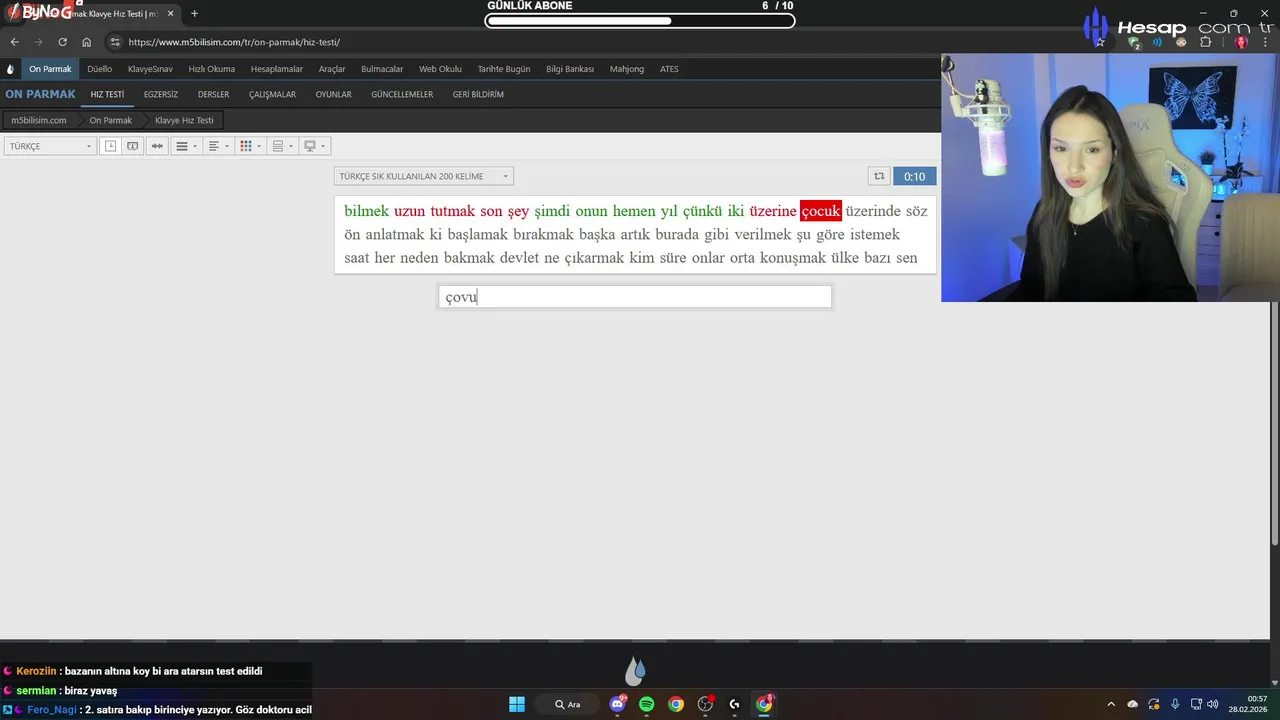Follow the Klavye Hız Testi breadcrumb link
Screen dimensions: 1280x720
(184, 120)
